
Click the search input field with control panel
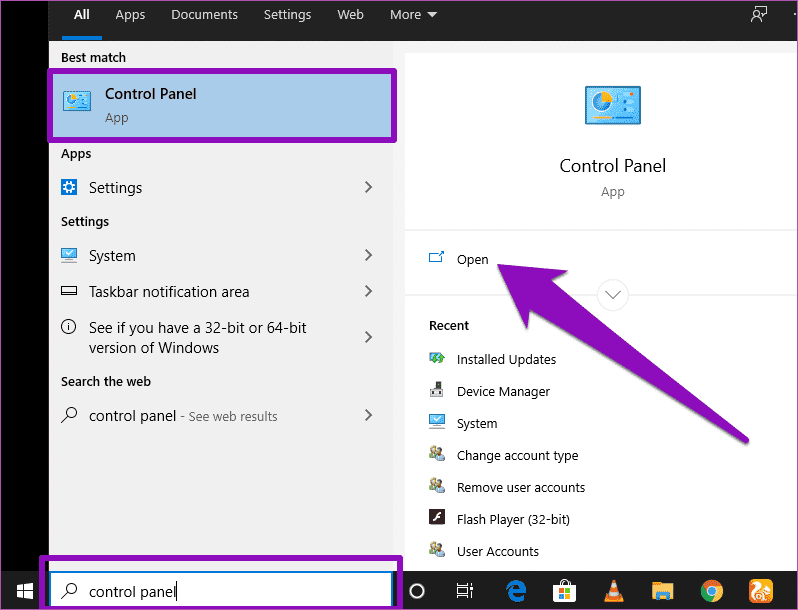pos(221,590)
